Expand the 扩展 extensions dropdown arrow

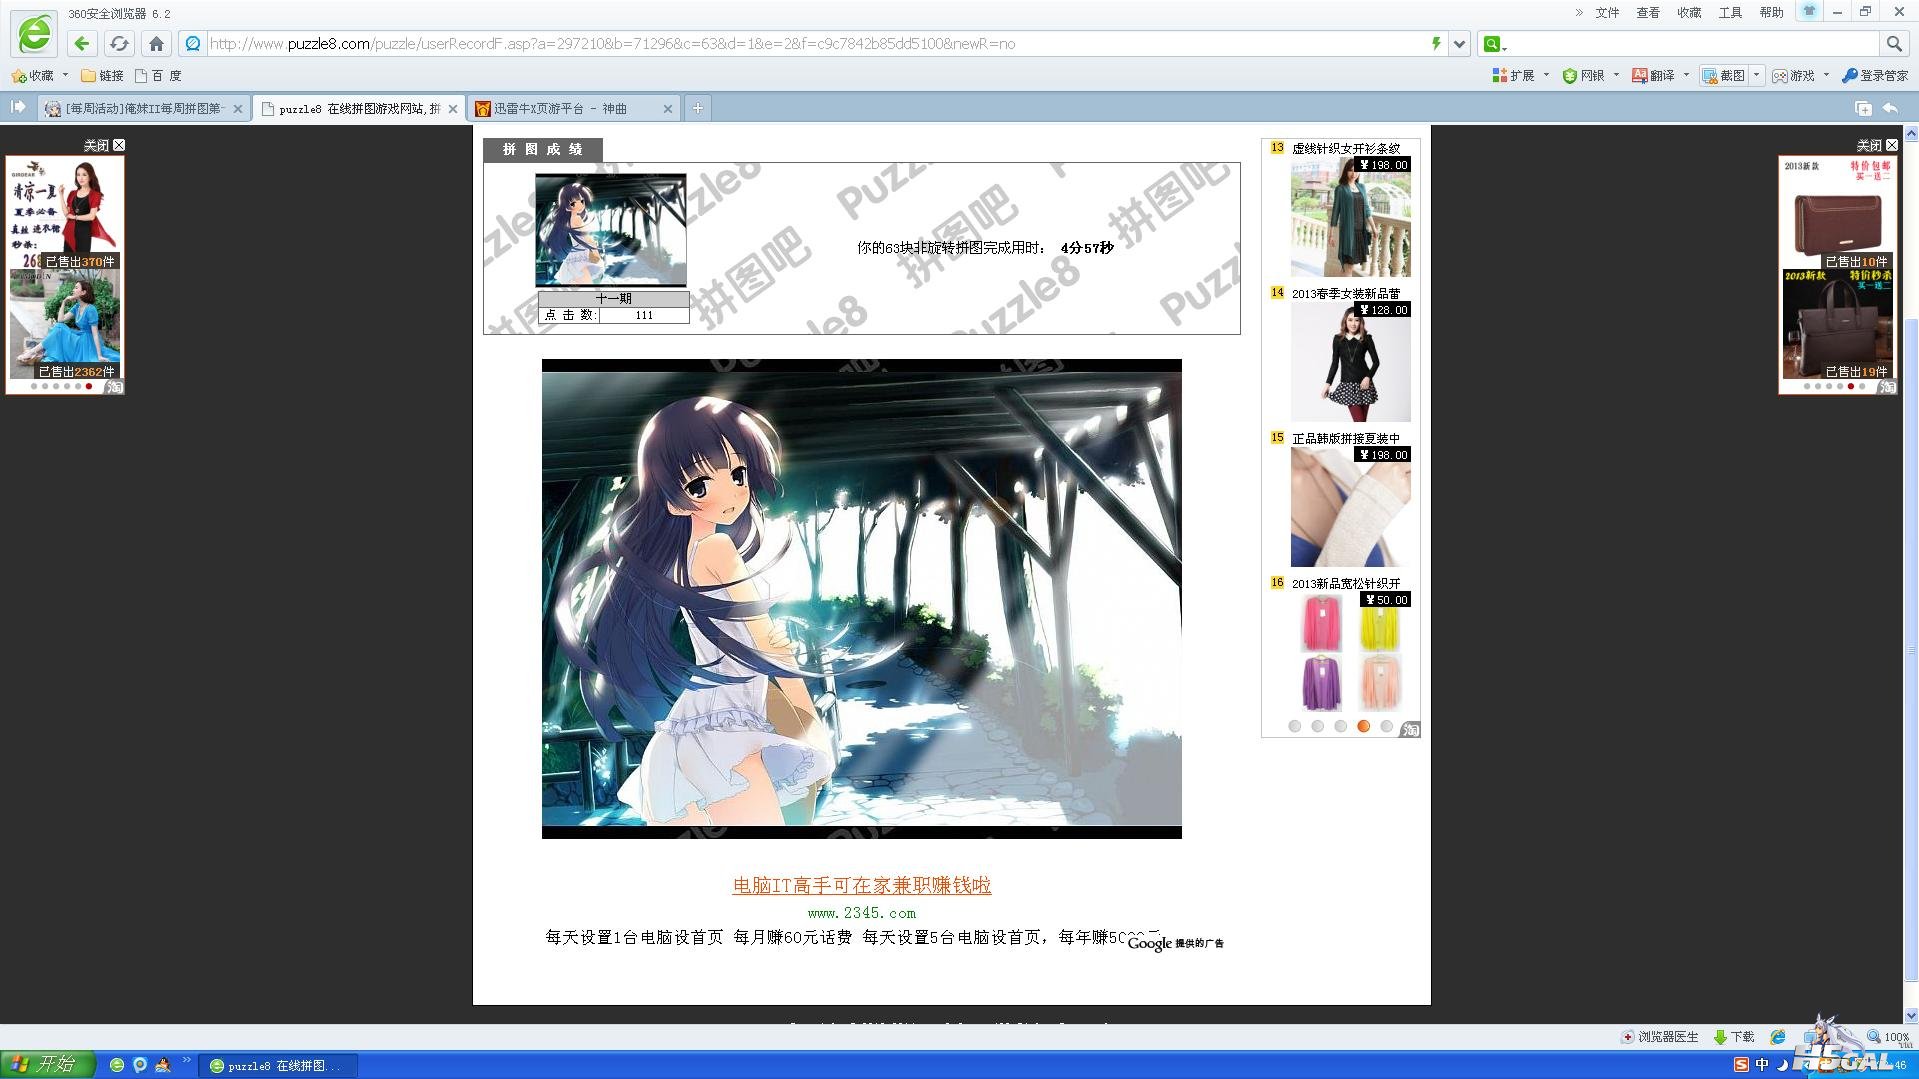pyautogui.click(x=1546, y=75)
